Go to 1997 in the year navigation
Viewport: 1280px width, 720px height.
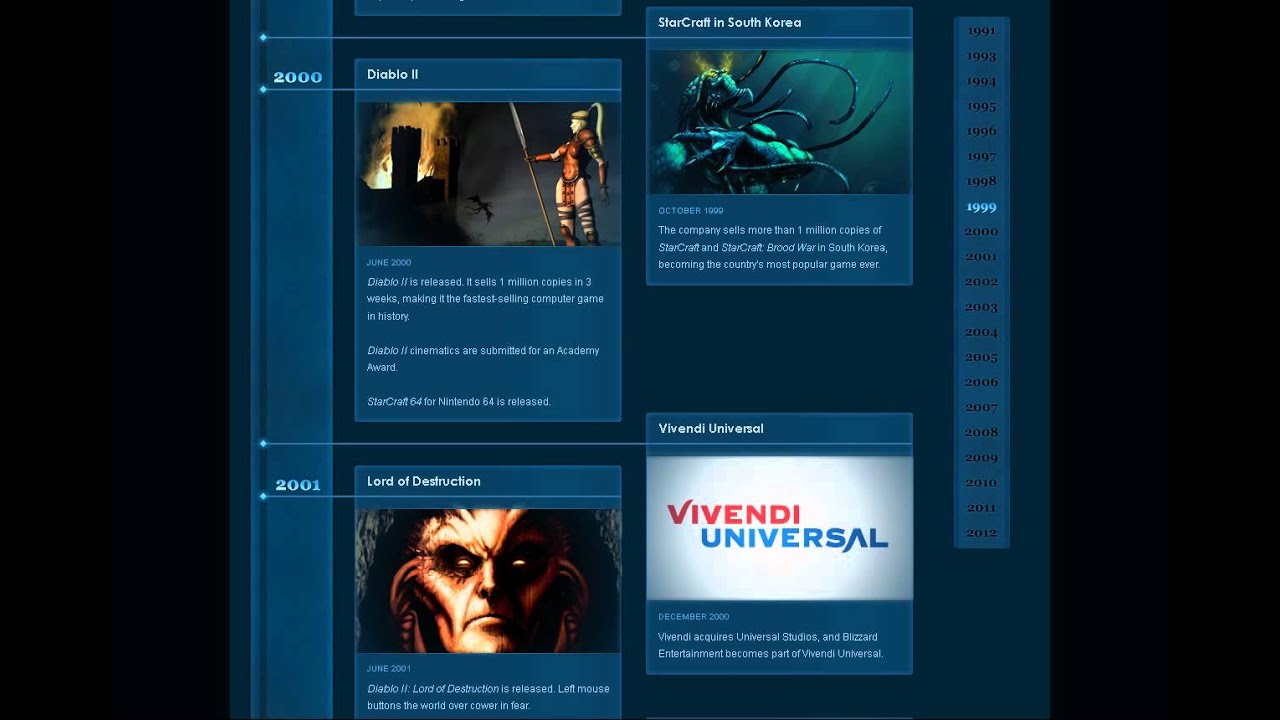981,156
